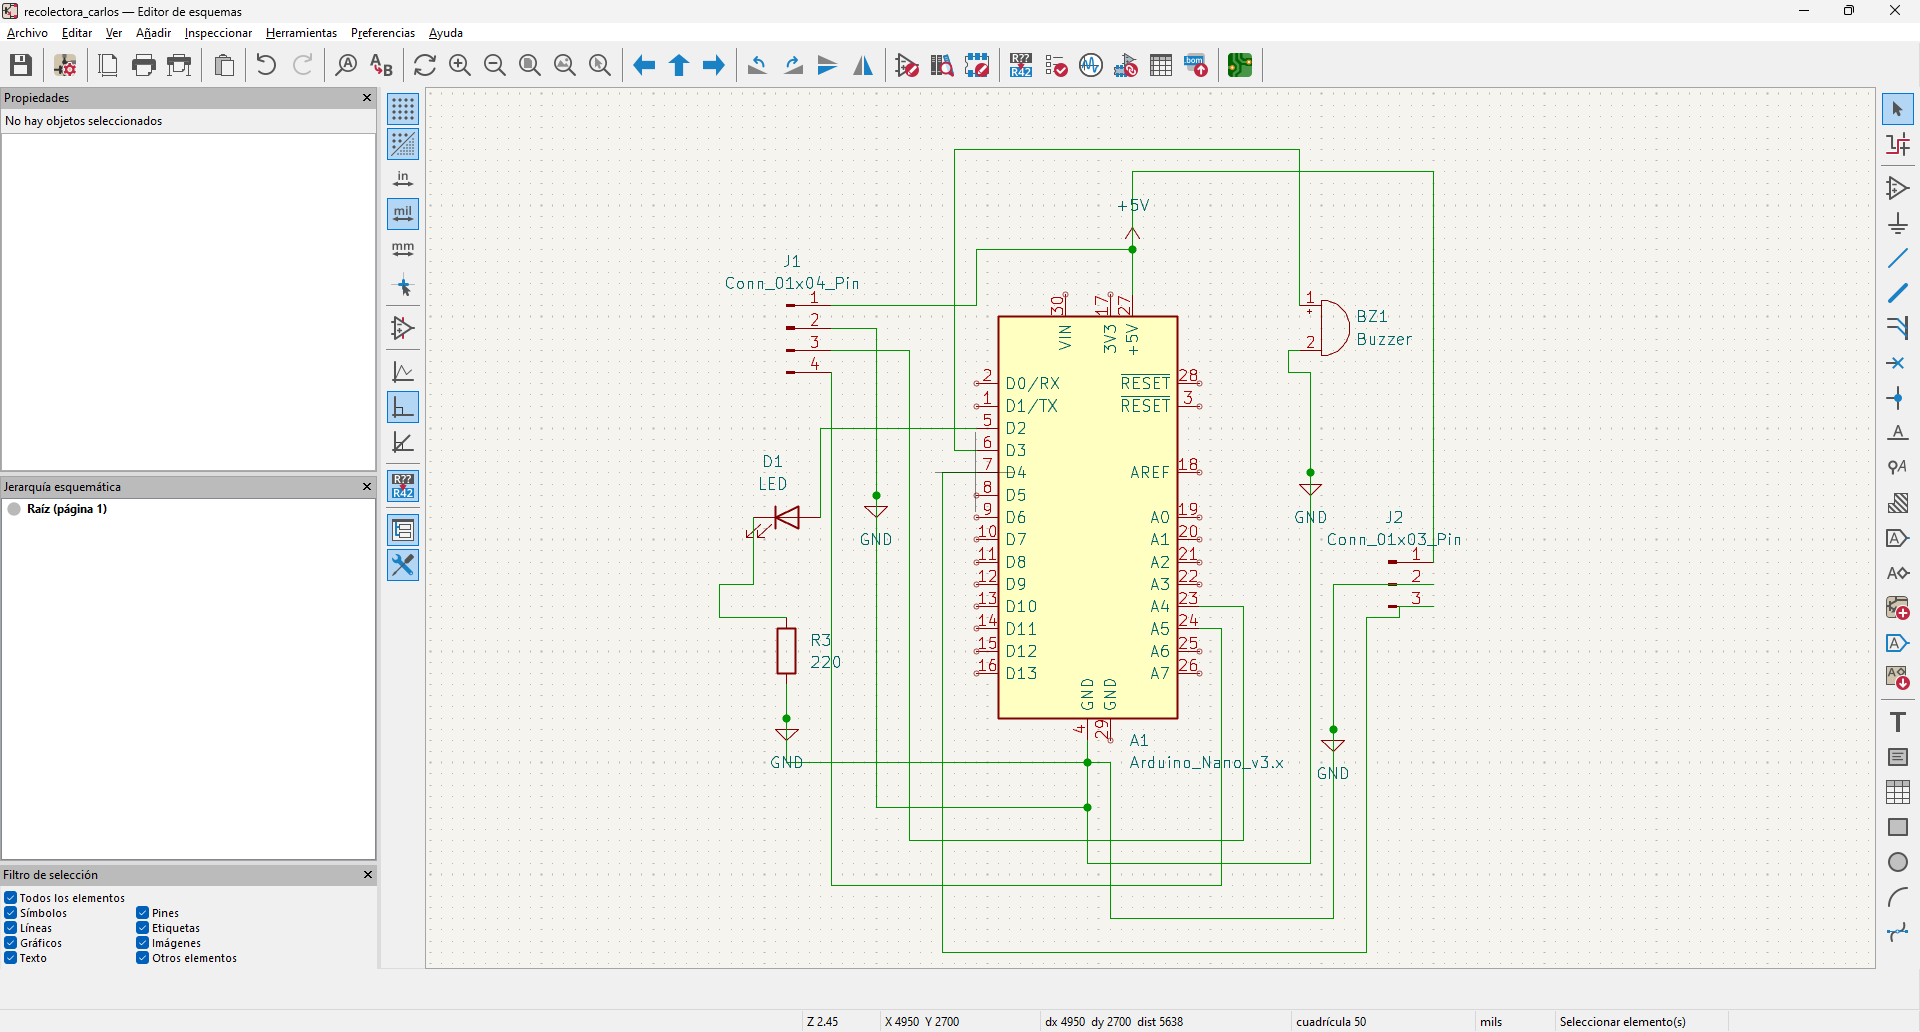
Task: Close the Propiedades panel
Action: point(367,98)
